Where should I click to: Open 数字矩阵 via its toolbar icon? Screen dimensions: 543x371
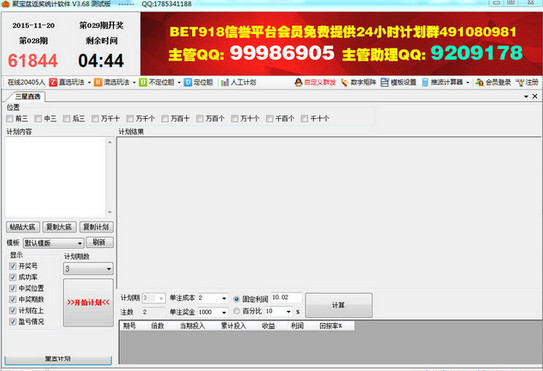point(345,82)
